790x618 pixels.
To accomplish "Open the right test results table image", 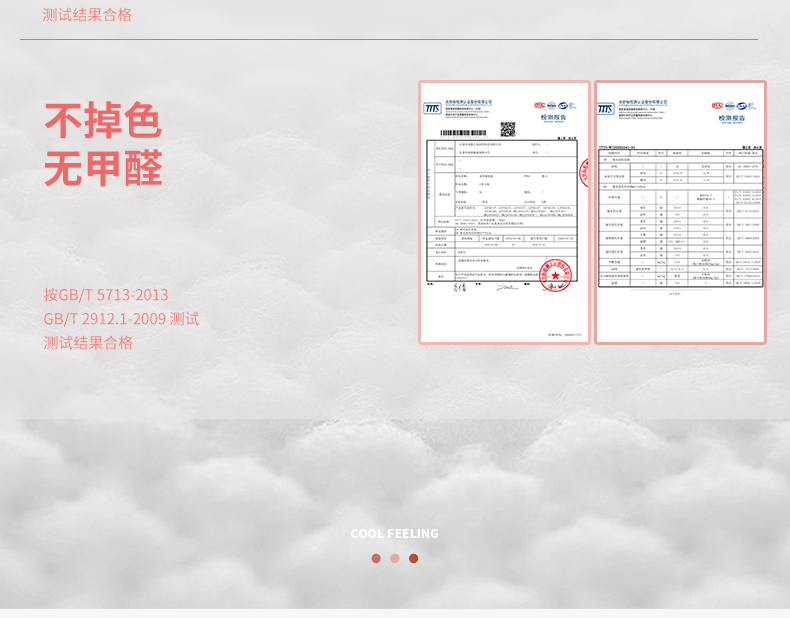I will tap(681, 213).
